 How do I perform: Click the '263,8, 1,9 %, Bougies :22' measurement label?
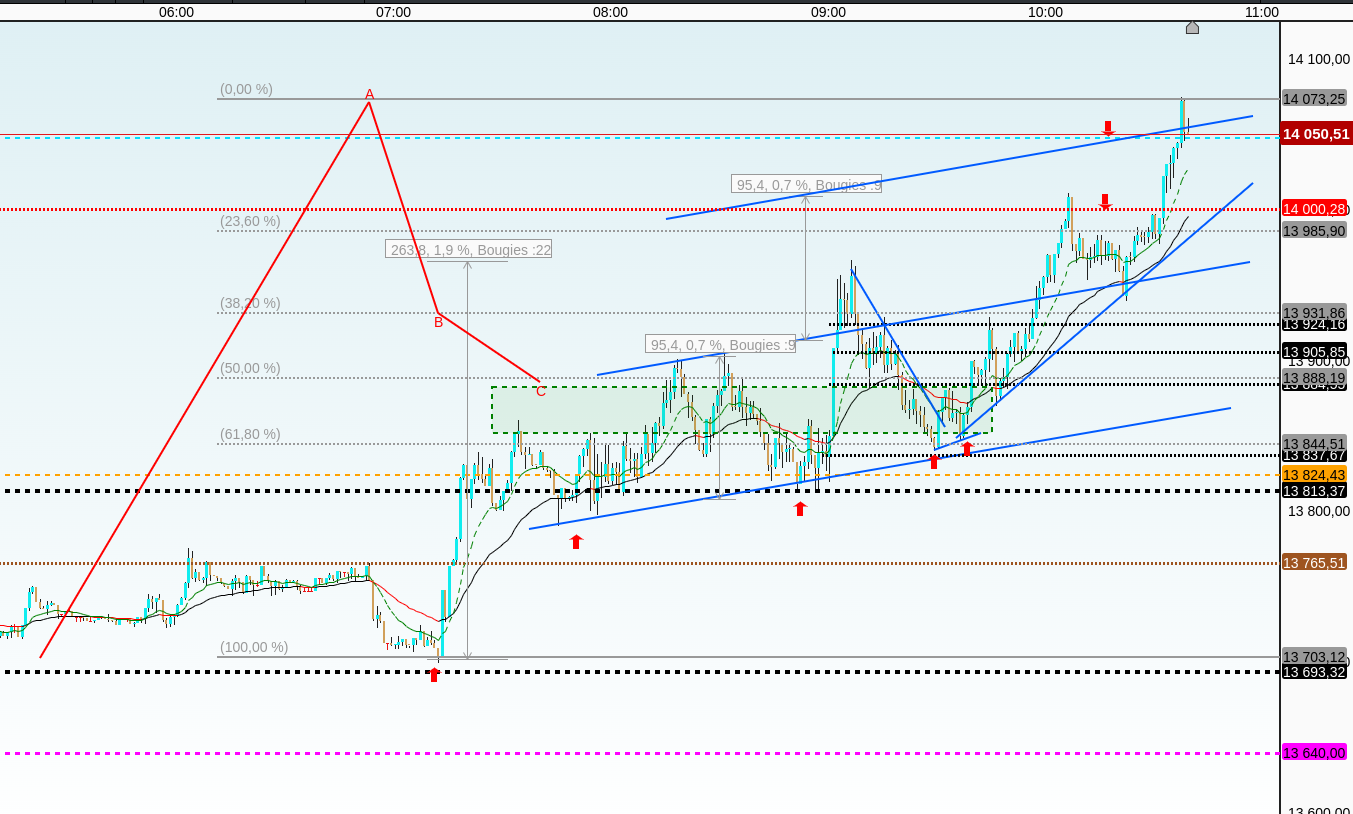click(x=468, y=249)
